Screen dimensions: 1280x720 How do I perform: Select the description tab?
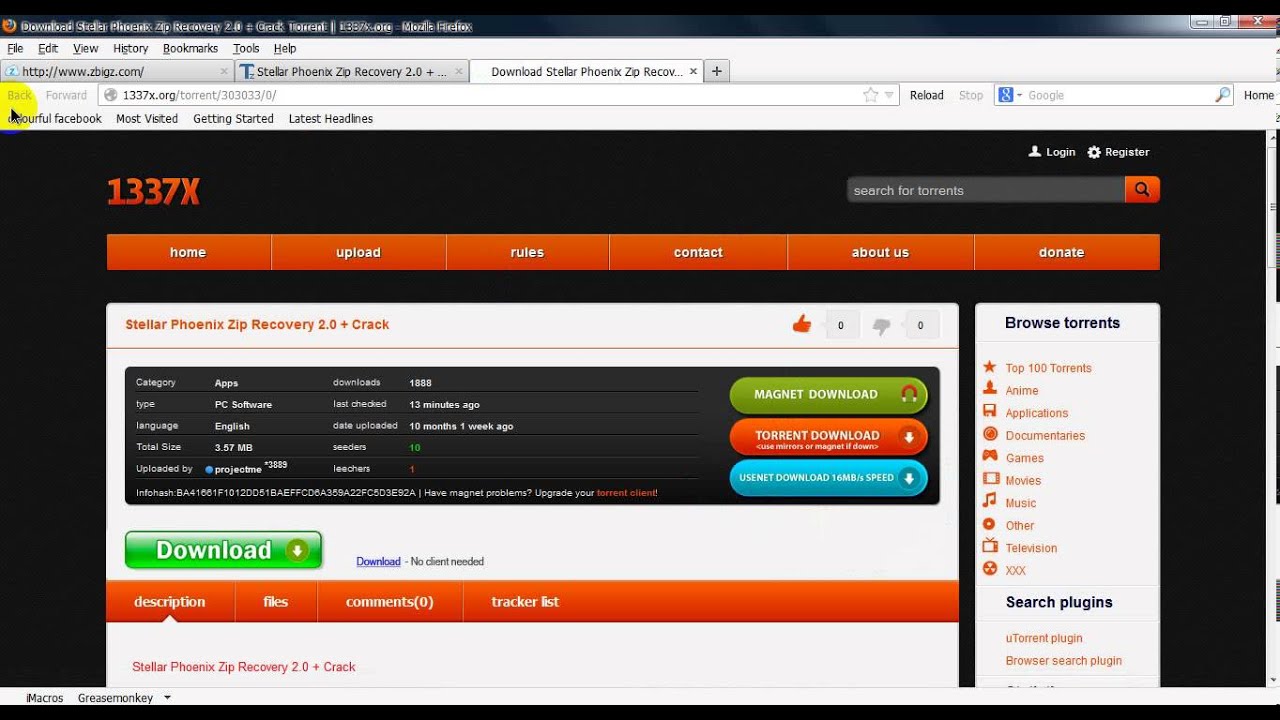coord(170,602)
